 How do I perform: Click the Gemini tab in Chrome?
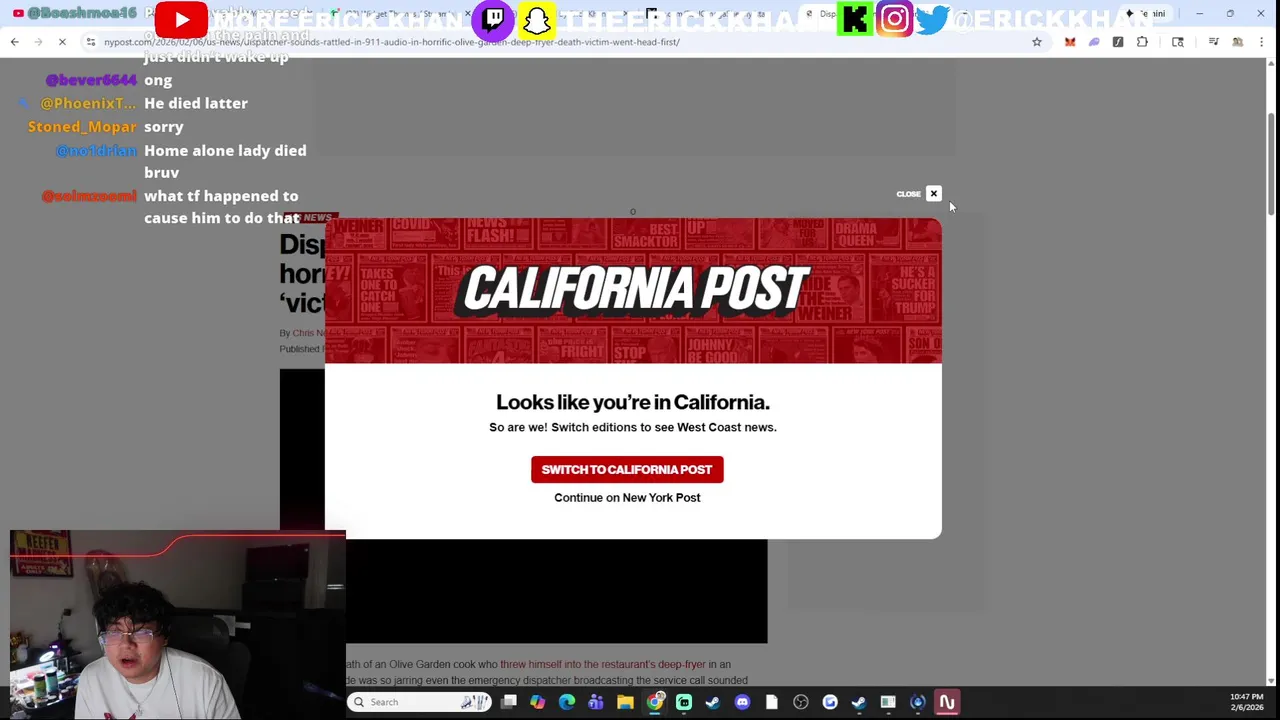point(1145,14)
